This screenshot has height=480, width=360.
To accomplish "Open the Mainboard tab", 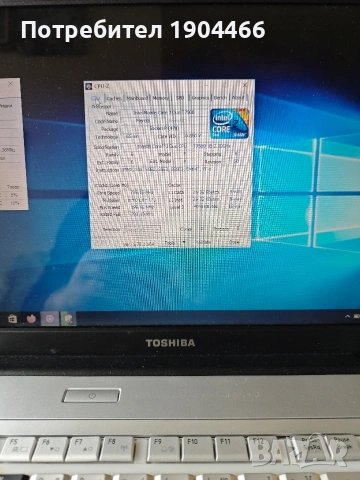I will (137, 98).
